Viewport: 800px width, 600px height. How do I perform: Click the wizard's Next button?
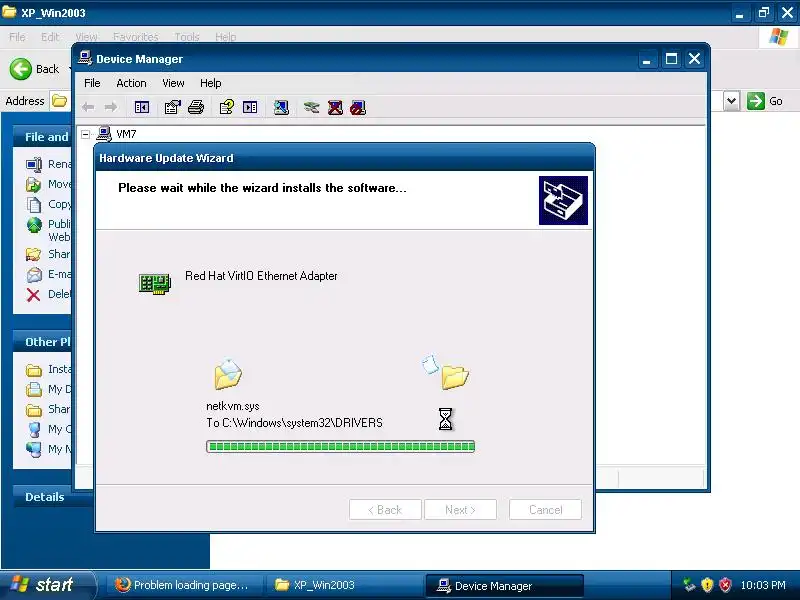460,510
